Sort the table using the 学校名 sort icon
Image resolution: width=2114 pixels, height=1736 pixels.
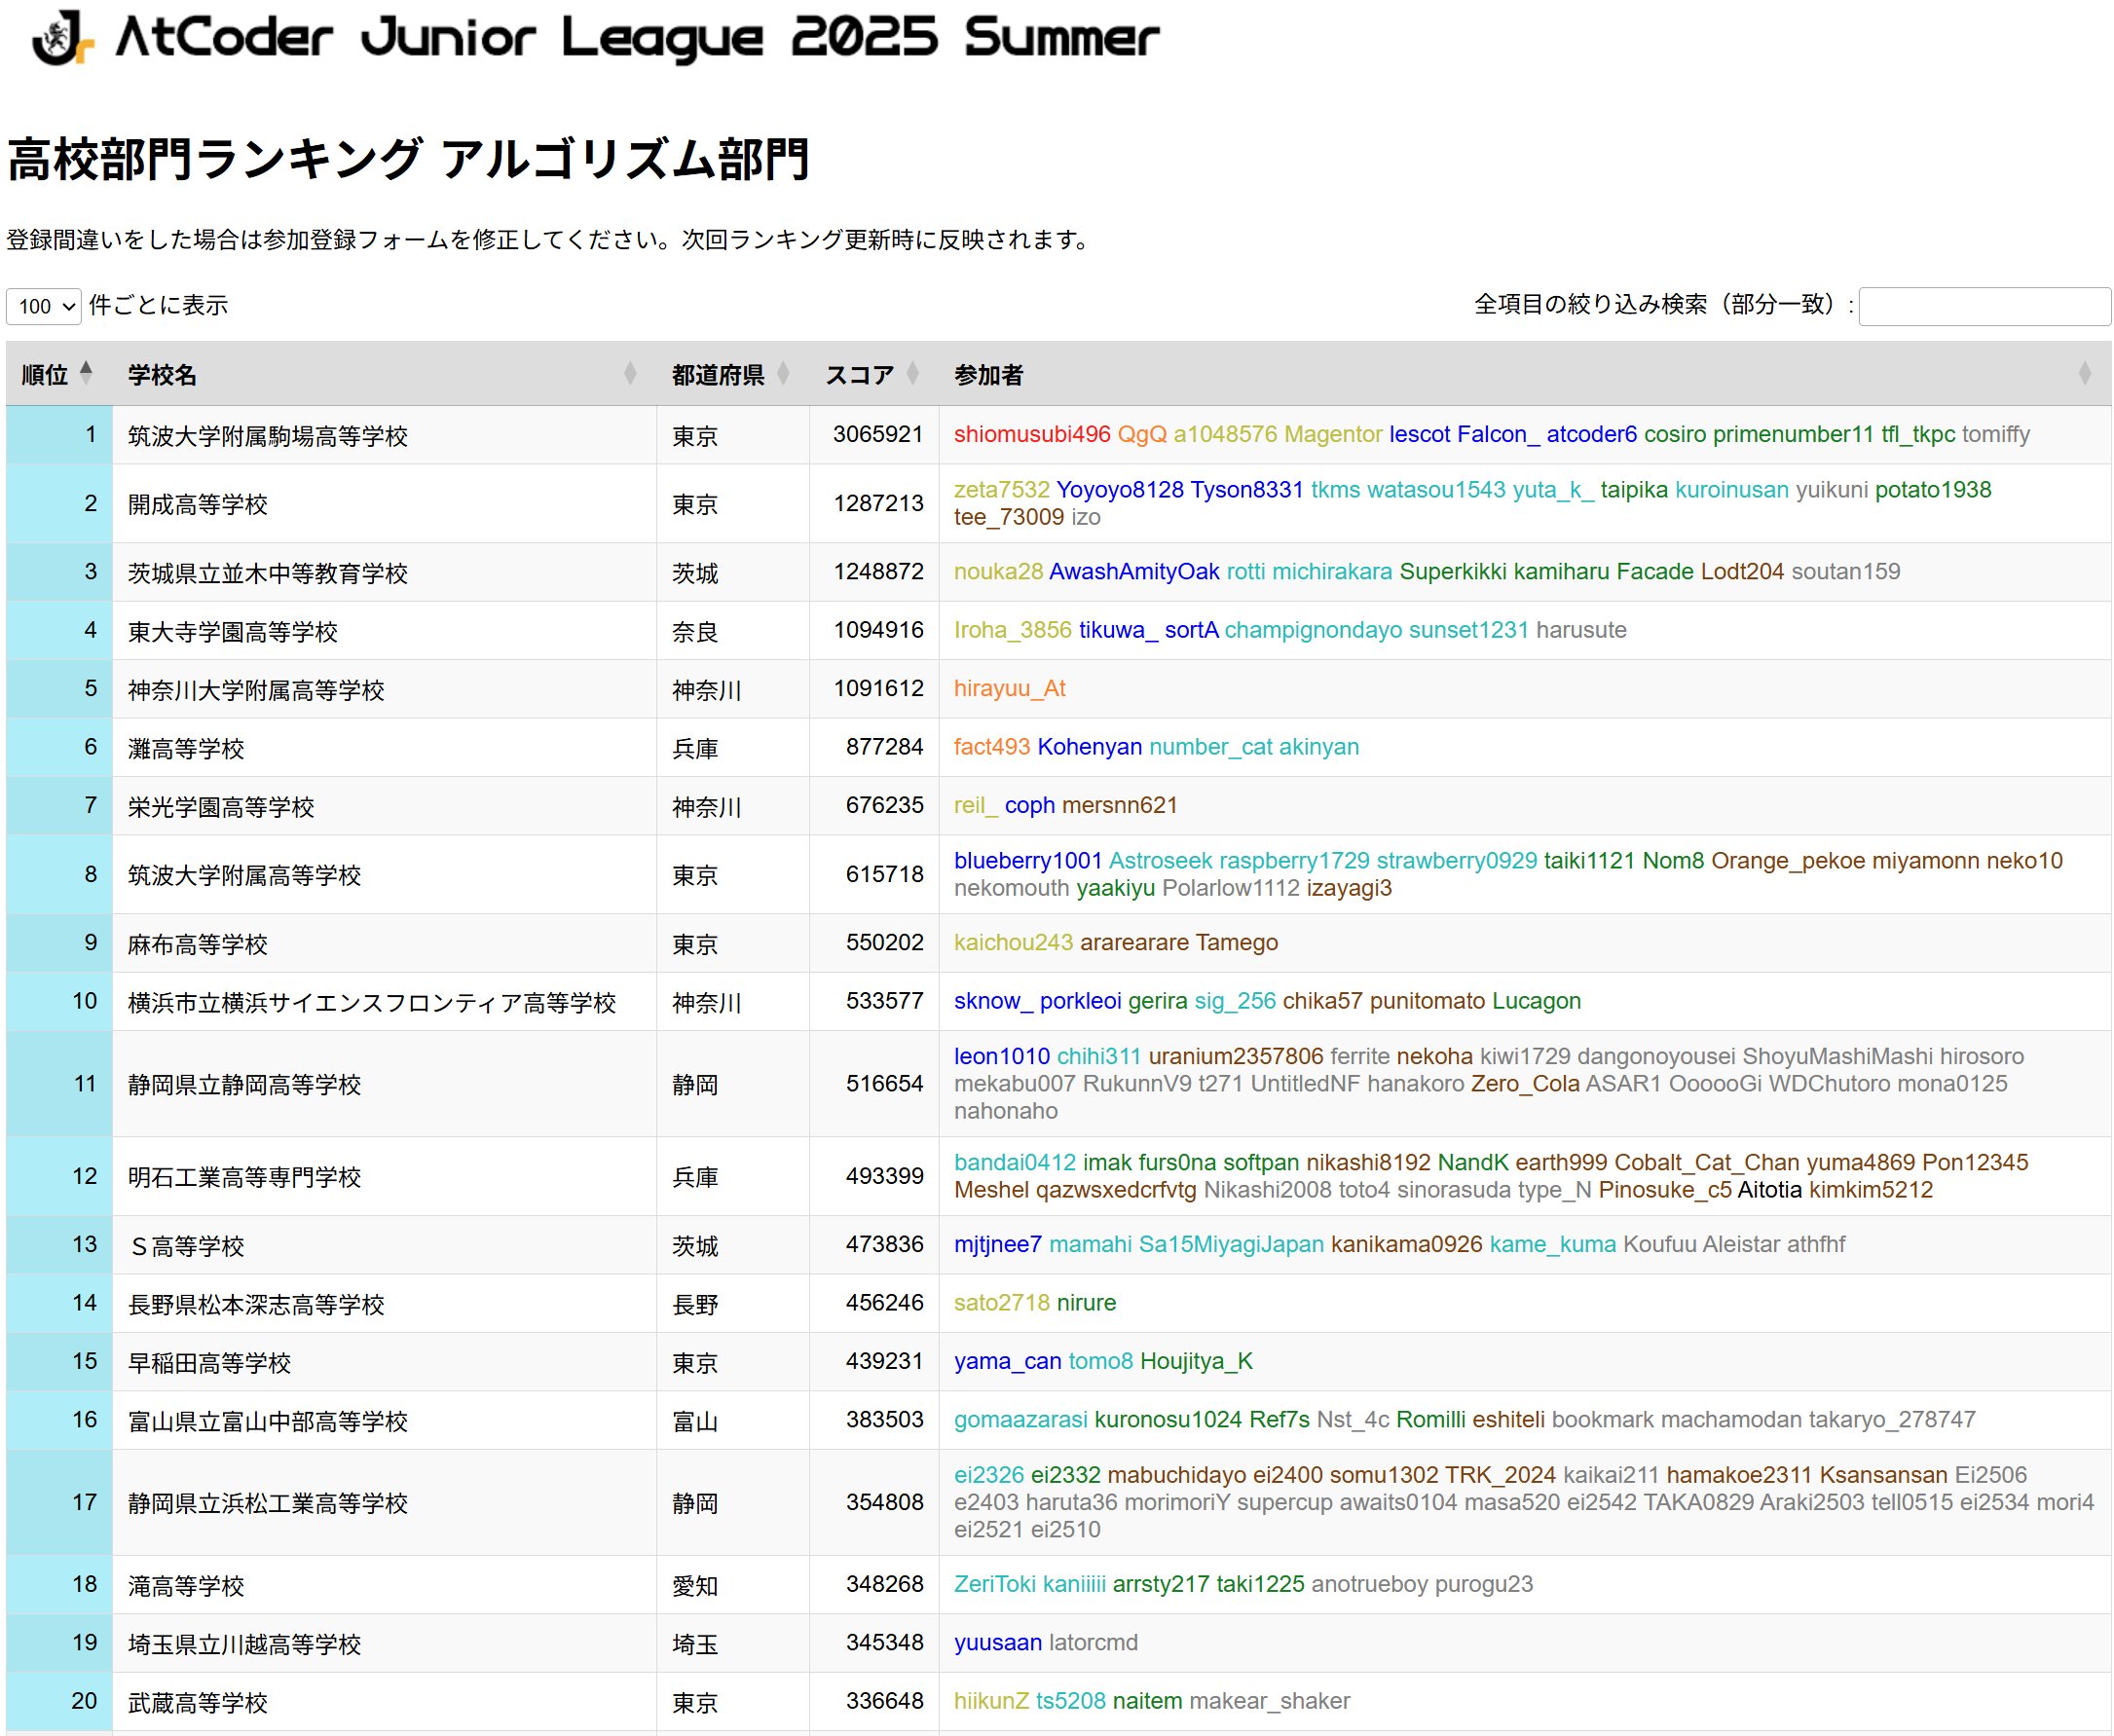(x=629, y=375)
